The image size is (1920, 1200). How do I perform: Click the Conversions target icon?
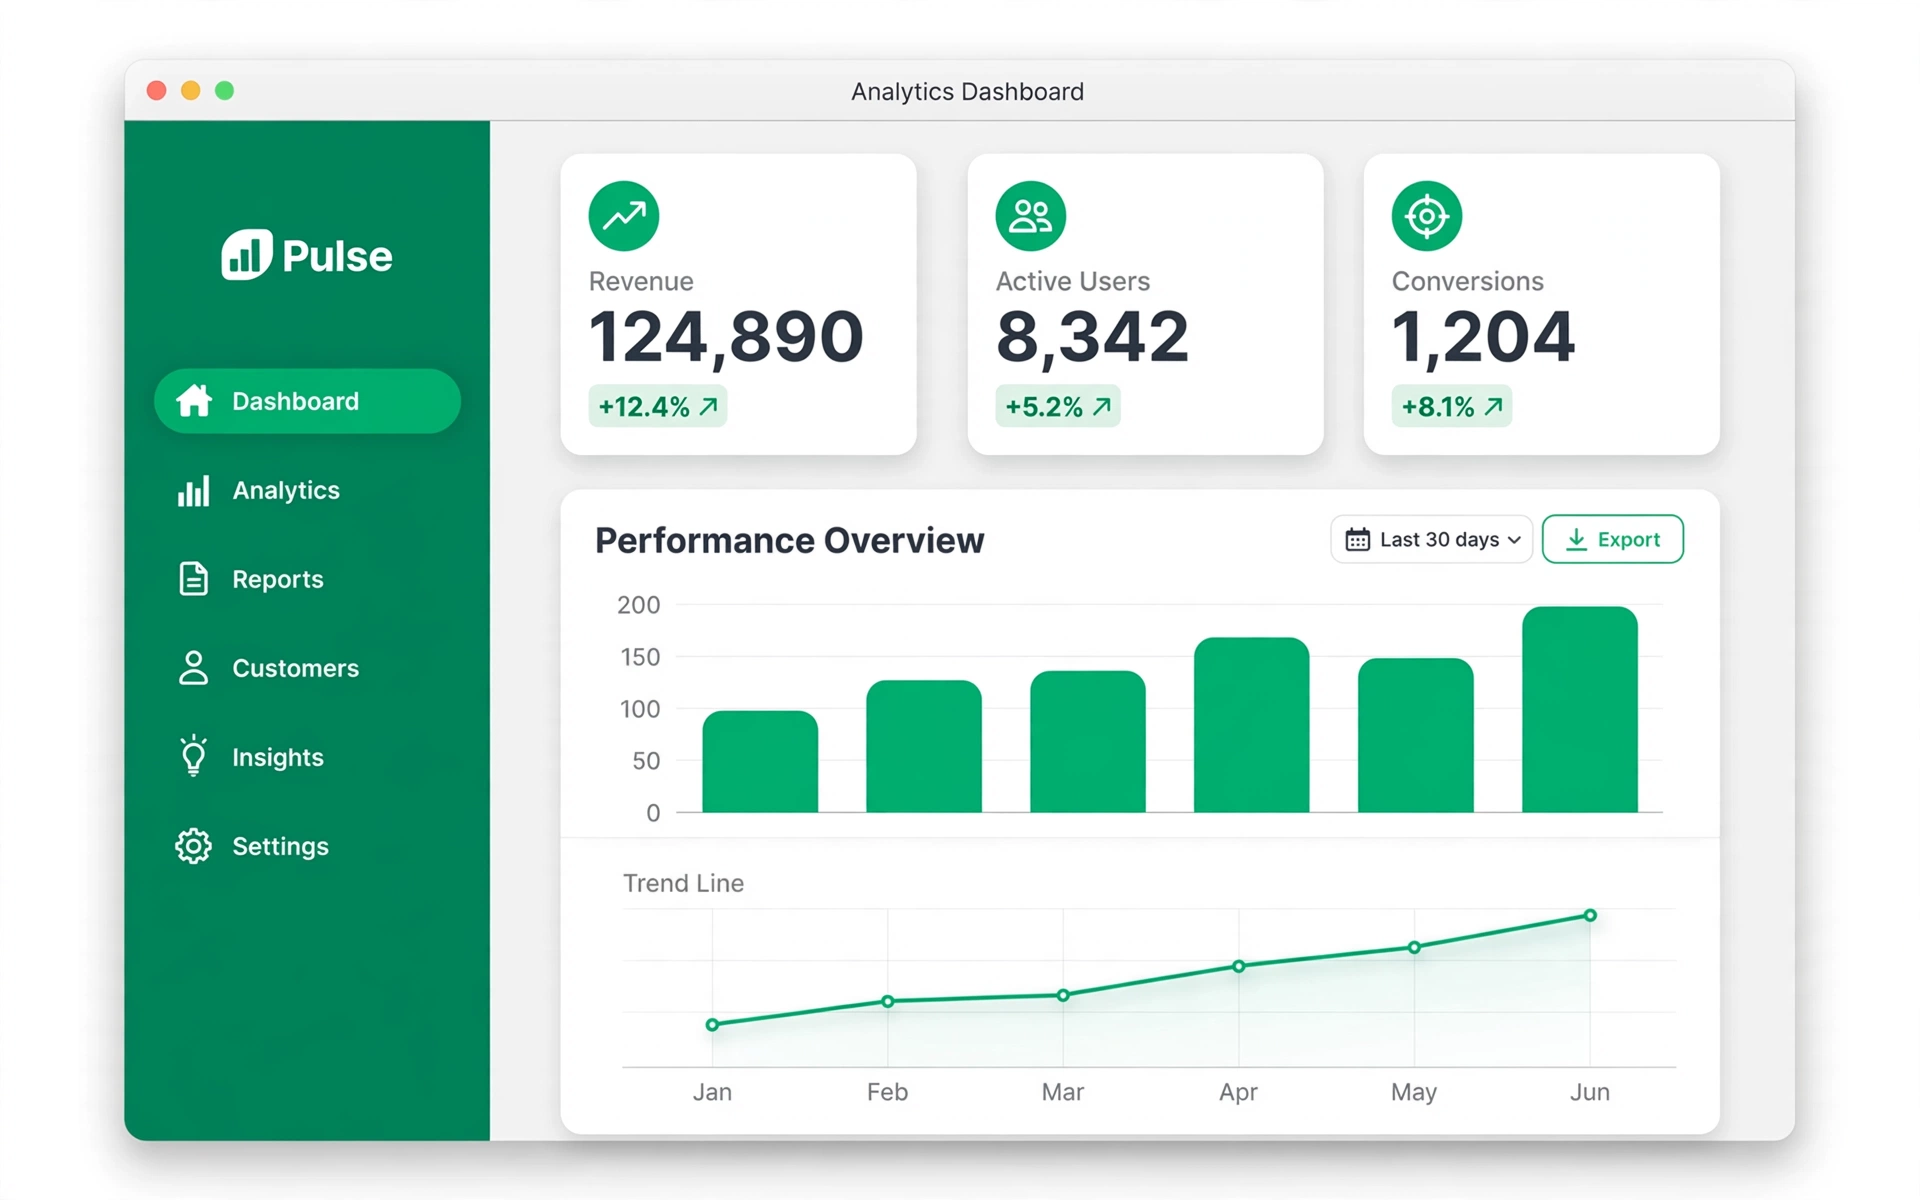1427,216
